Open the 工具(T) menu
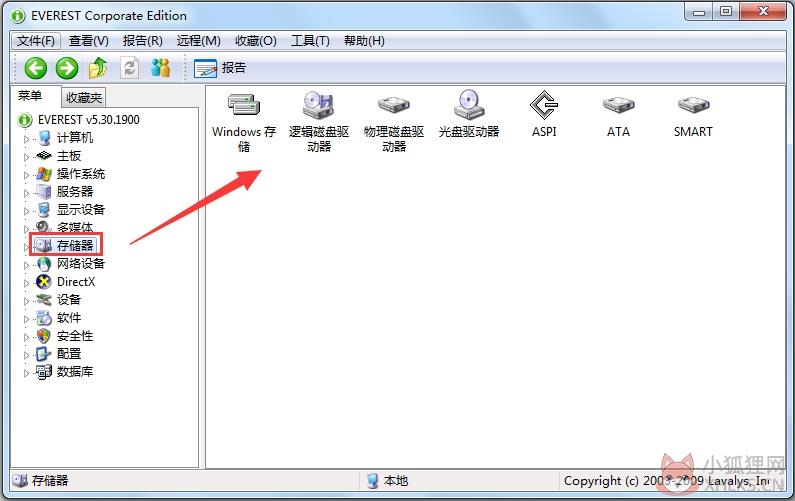 tap(310, 41)
